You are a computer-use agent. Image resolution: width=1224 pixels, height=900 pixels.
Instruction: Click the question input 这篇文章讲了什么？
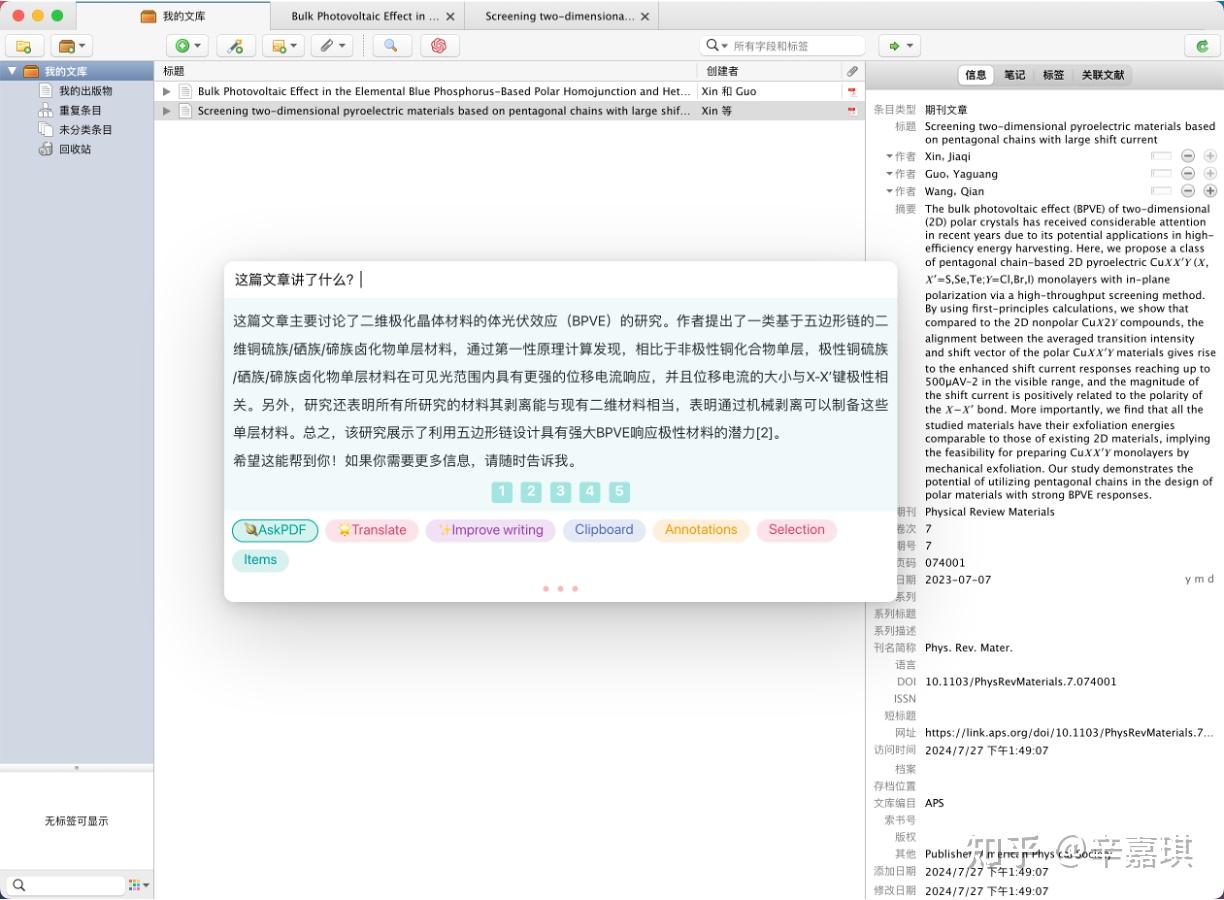tap(560, 280)
